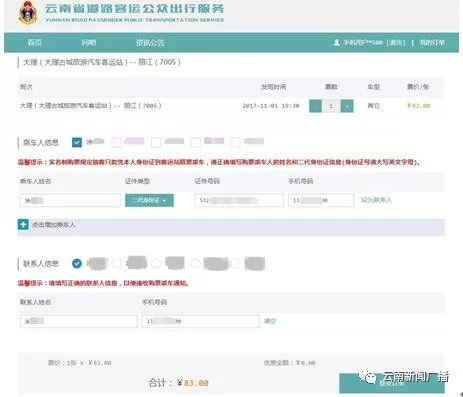Image resolution: width=463 pixels, height=397 pixels.
Task: Click the ¥83.00 ticket price in the schedule row
Action: [419, 106]
